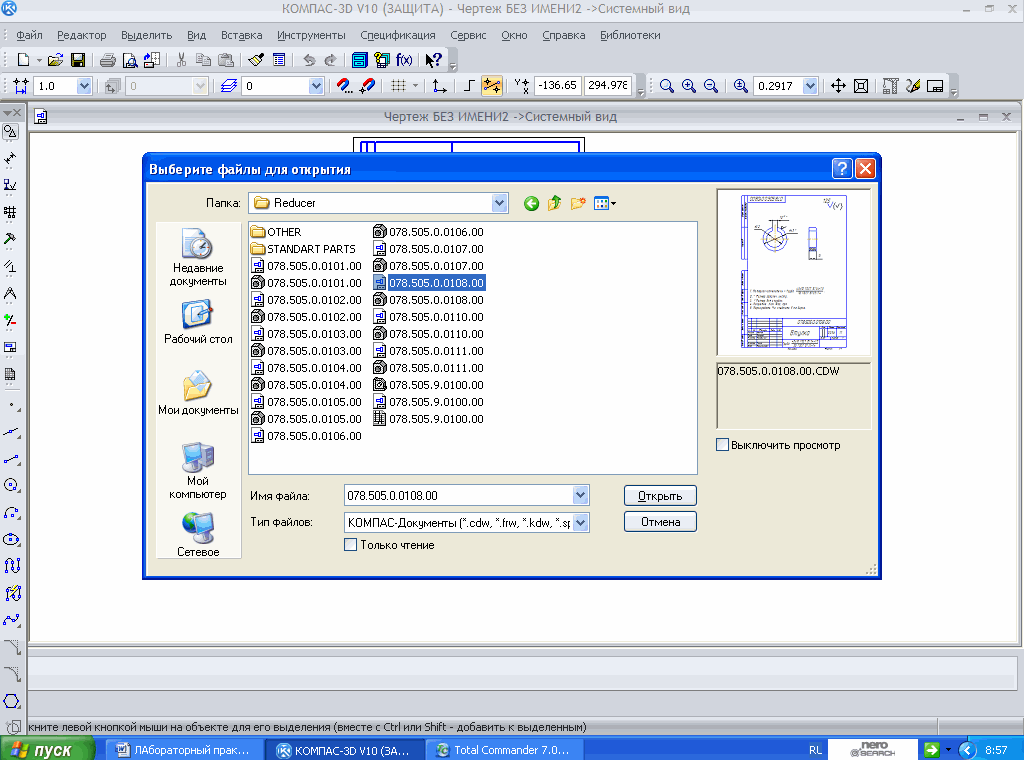The image size is (1024, 760).
Task: Click the Go back green arrow icon
Action: tap(532, 203)
